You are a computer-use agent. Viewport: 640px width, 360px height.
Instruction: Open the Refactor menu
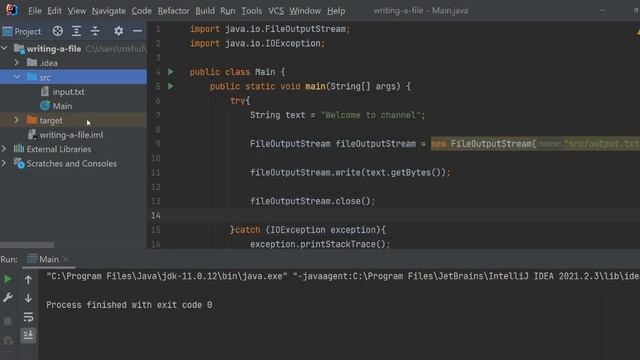pyautogui.click(x=173, y=11)
